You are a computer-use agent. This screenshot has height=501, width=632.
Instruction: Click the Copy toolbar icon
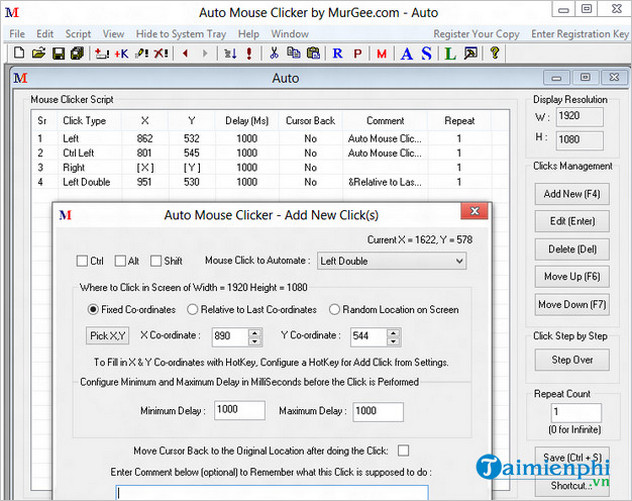[x=293, y=53]
